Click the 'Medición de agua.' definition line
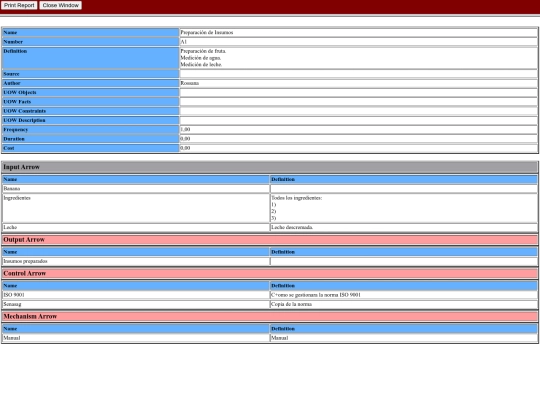 point(201,58)
